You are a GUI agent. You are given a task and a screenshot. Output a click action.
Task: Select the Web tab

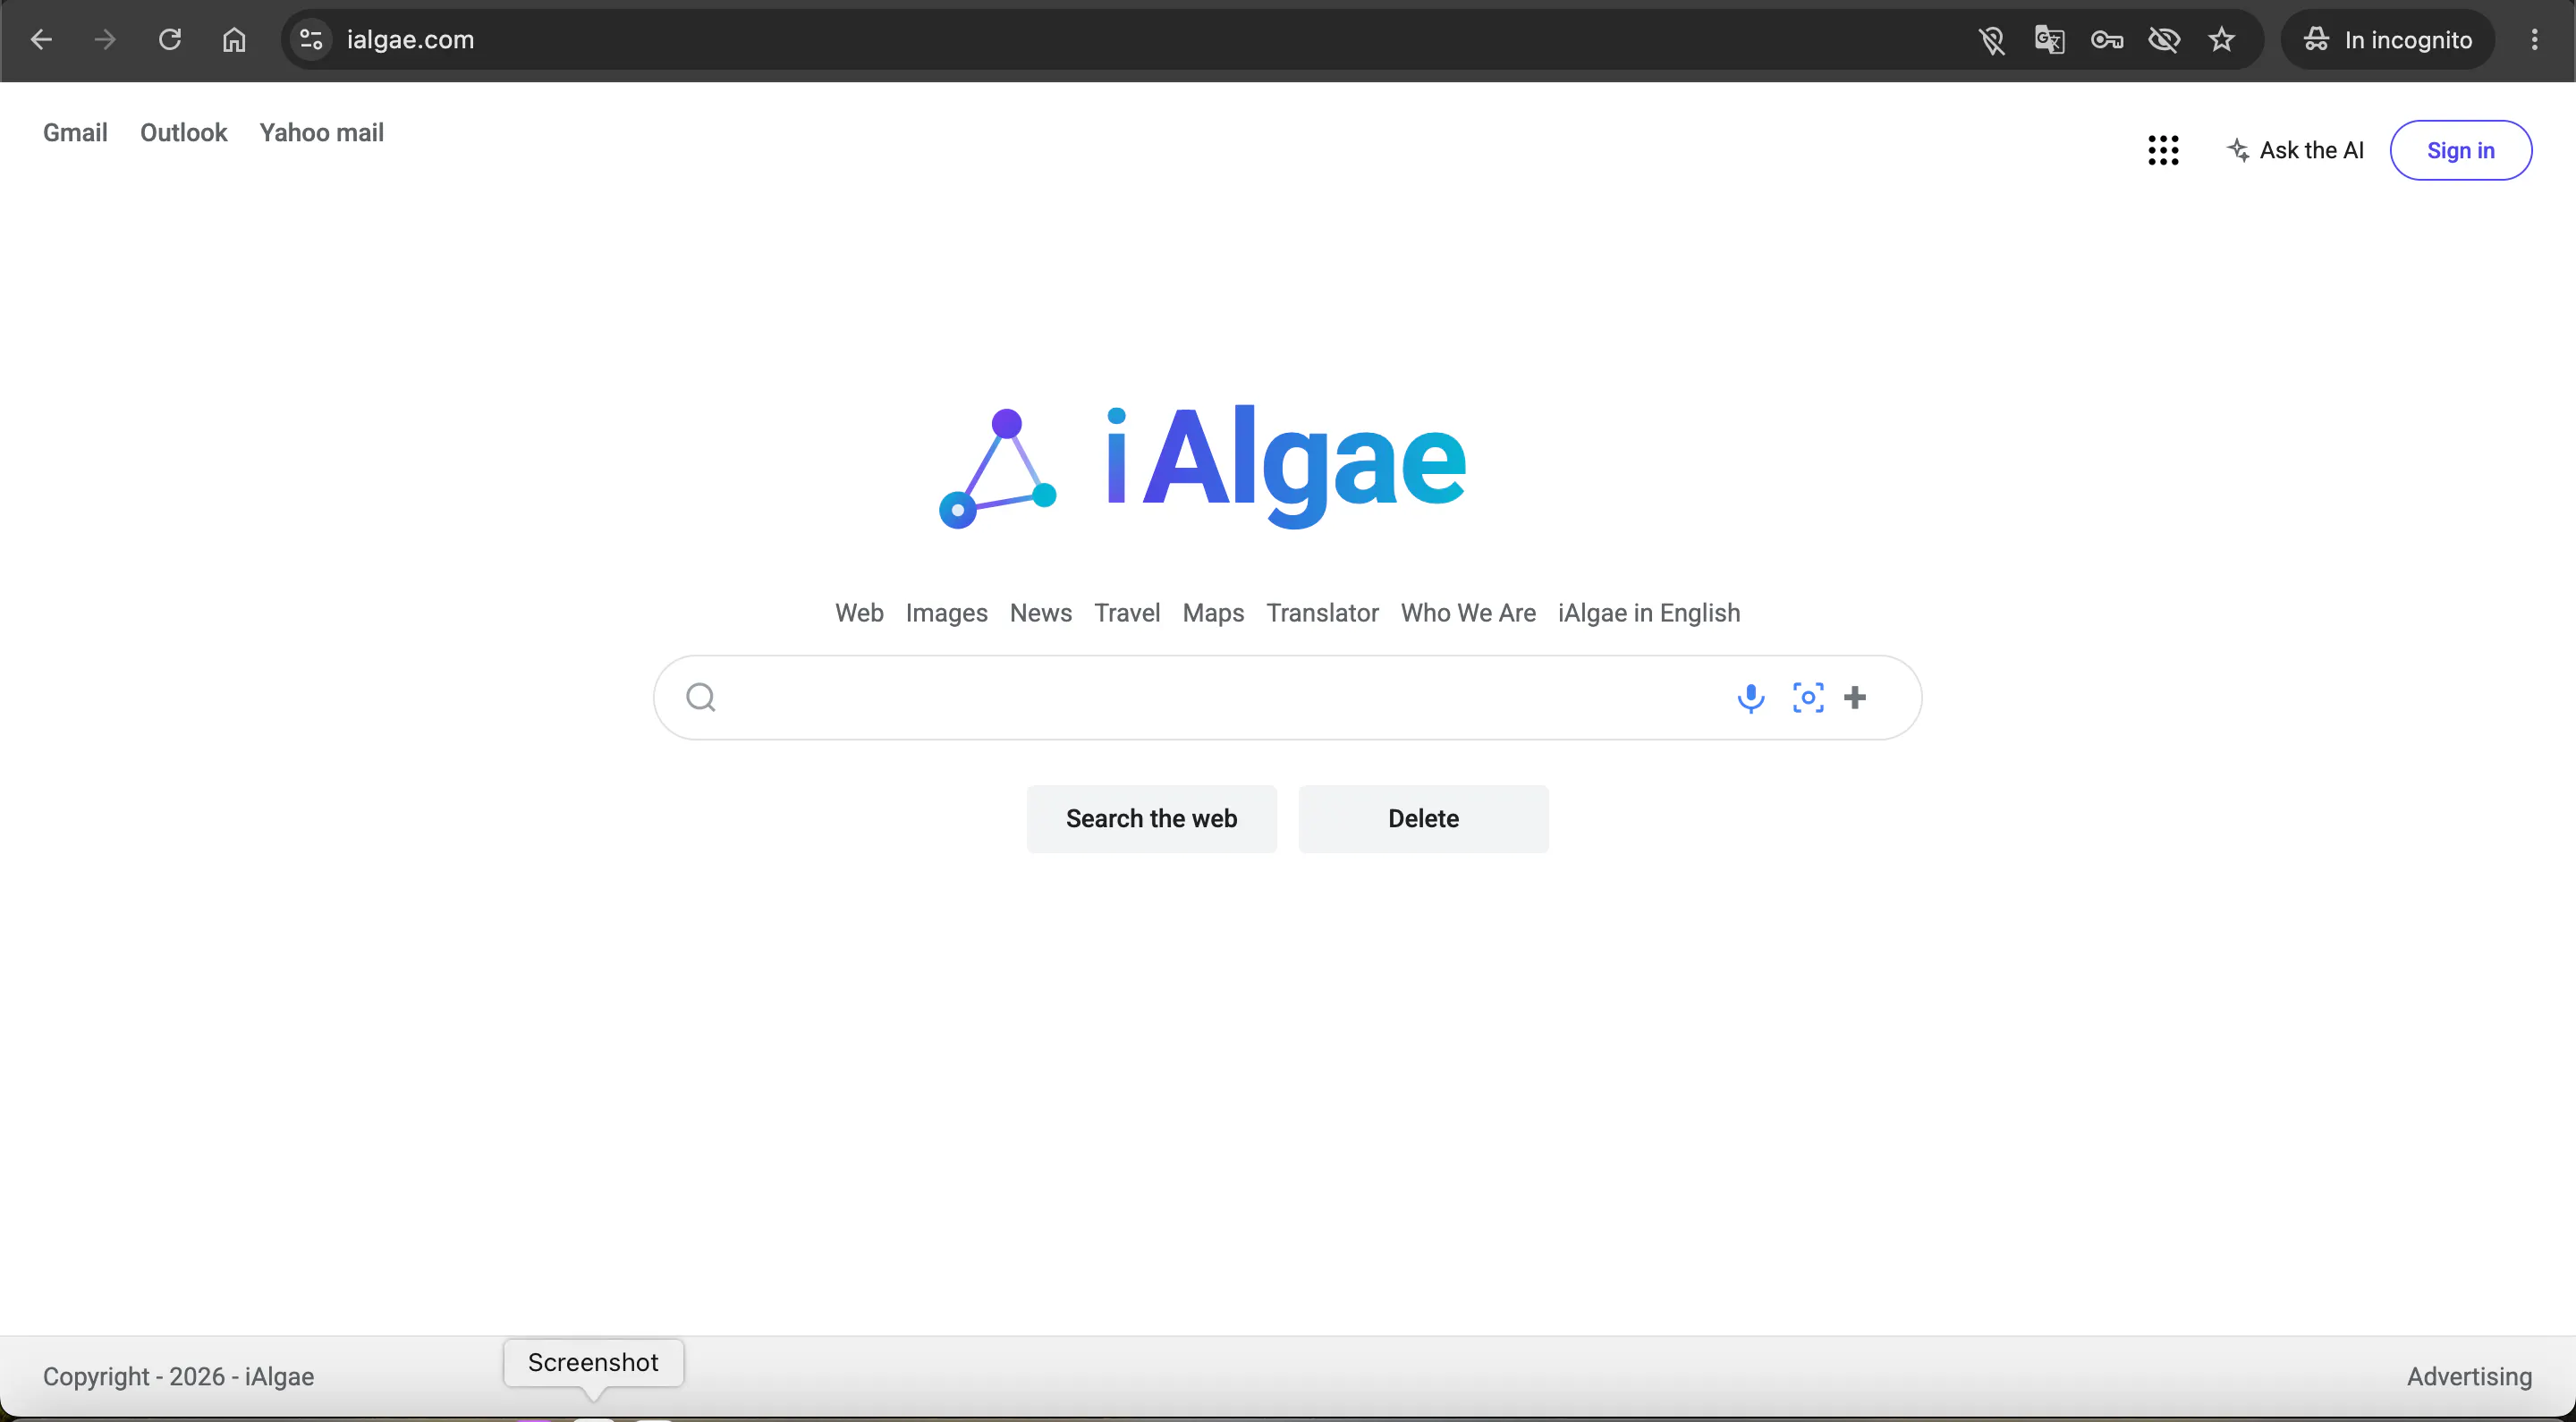[859, 613]
